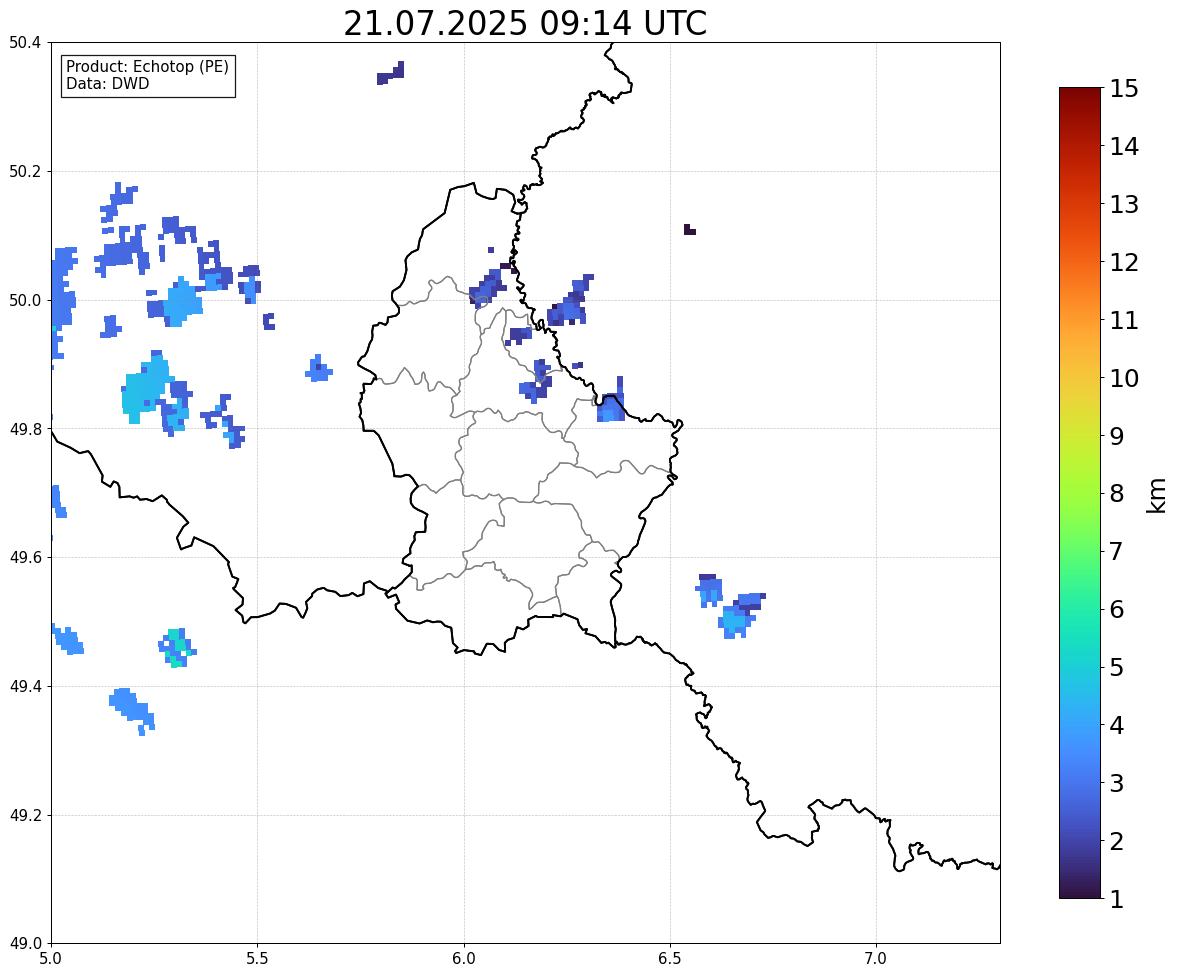Click the title "21.07.2025 09:14 UTC"
The height and width of the screenshot is (976, 1178).
point(524,23)
